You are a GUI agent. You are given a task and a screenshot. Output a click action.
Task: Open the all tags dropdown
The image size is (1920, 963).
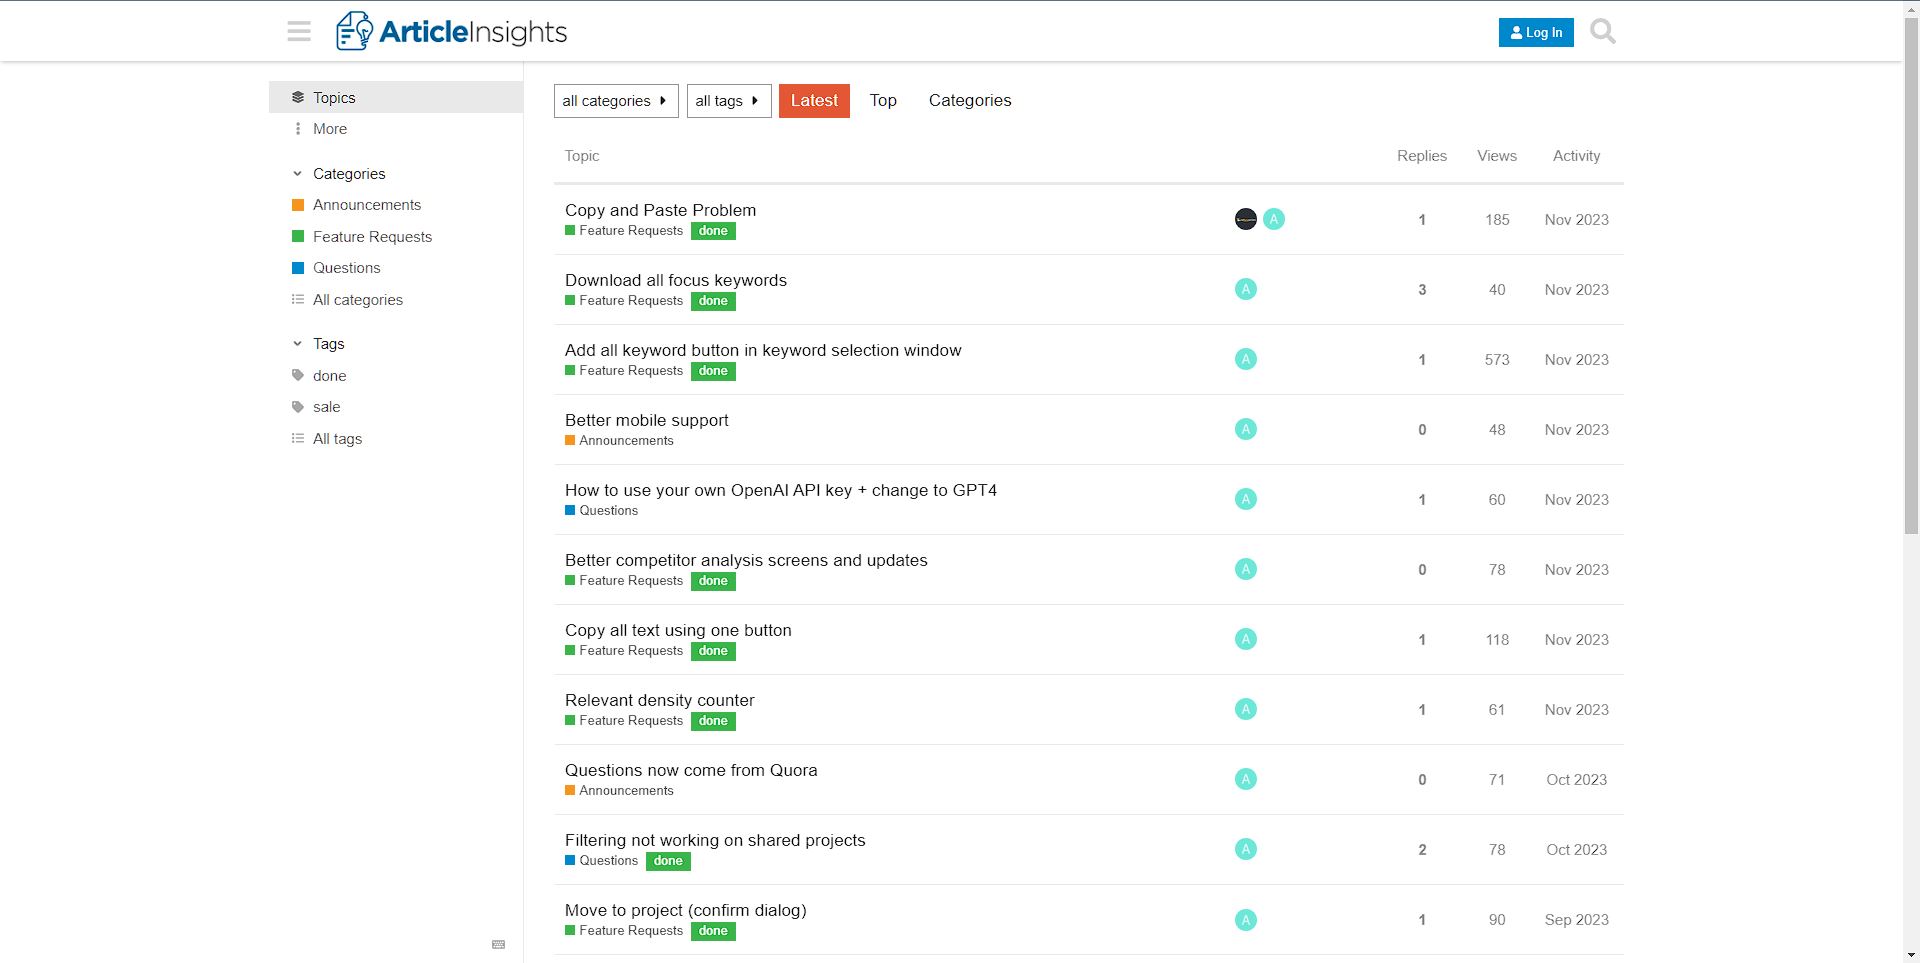[728, 100]
